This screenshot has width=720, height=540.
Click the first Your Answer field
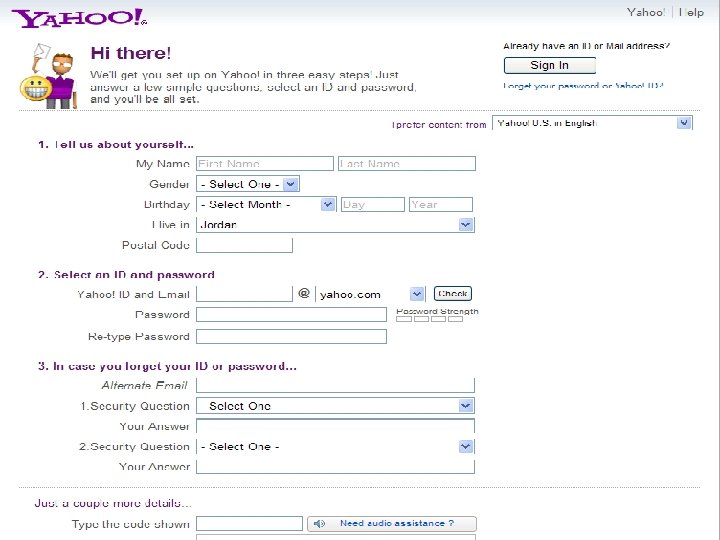coord(336,426)
